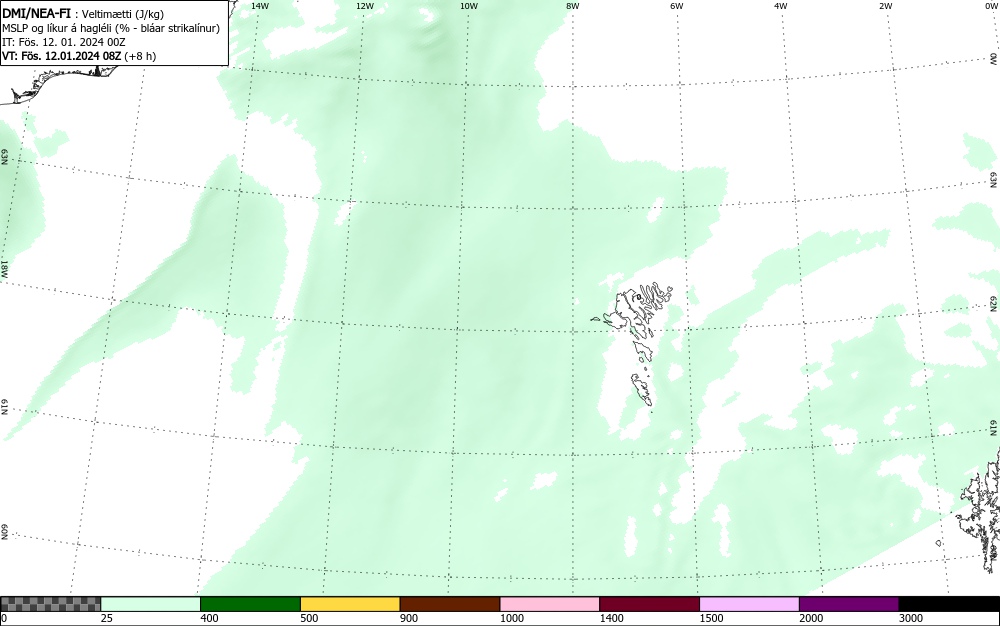Click the 8W longitude label
This screenshot has height=626, width=1000.
pos(573,6)
